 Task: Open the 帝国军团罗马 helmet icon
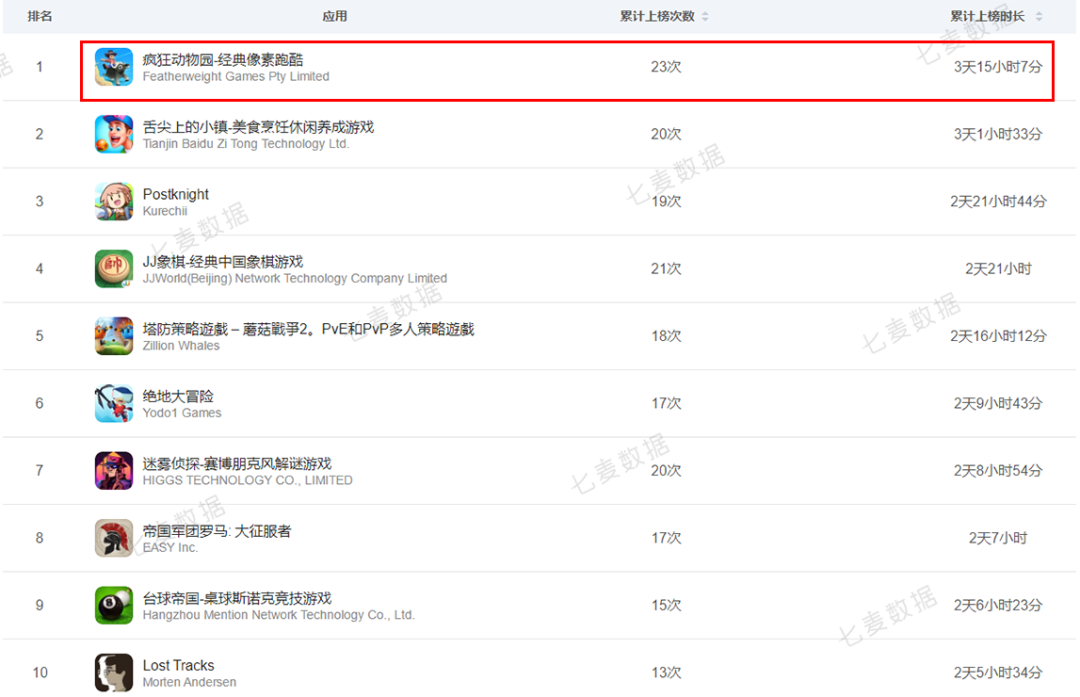[x=114, y=538]
